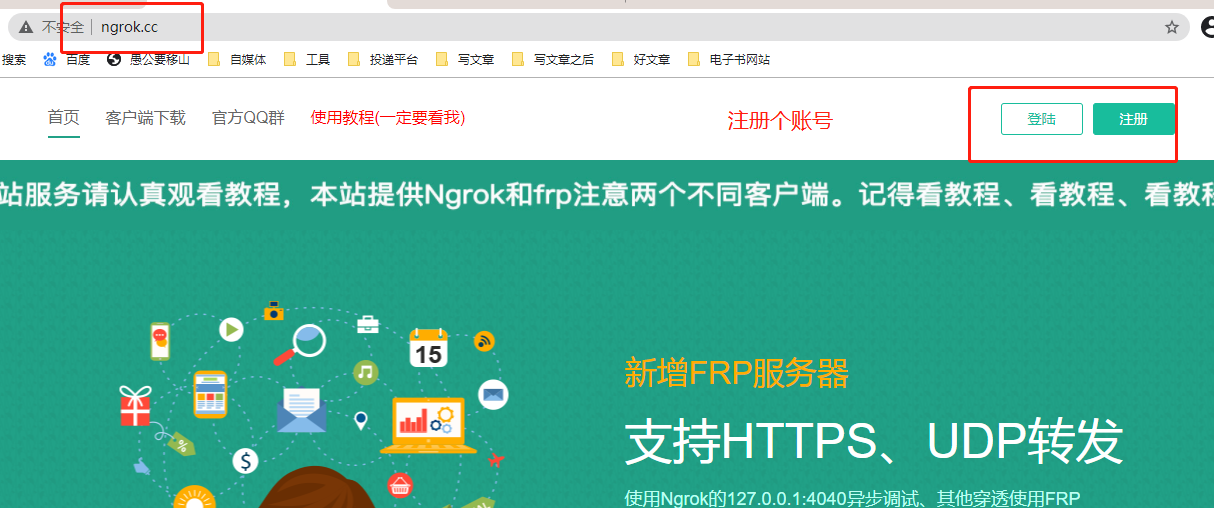Open the 自媒体 bookmark folder

pyautogui.click(x=237, y=60)
